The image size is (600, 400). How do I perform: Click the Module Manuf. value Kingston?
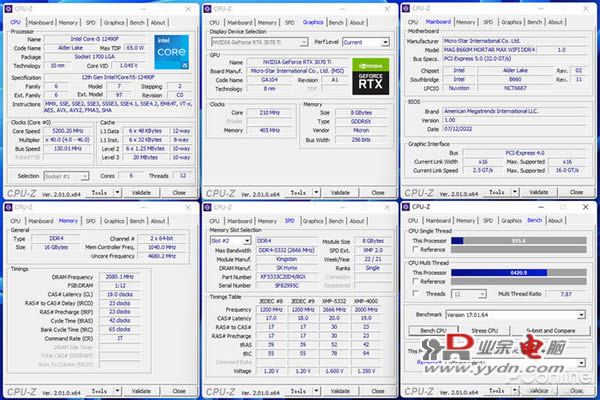pyautogui.click(x=286, y=259)
